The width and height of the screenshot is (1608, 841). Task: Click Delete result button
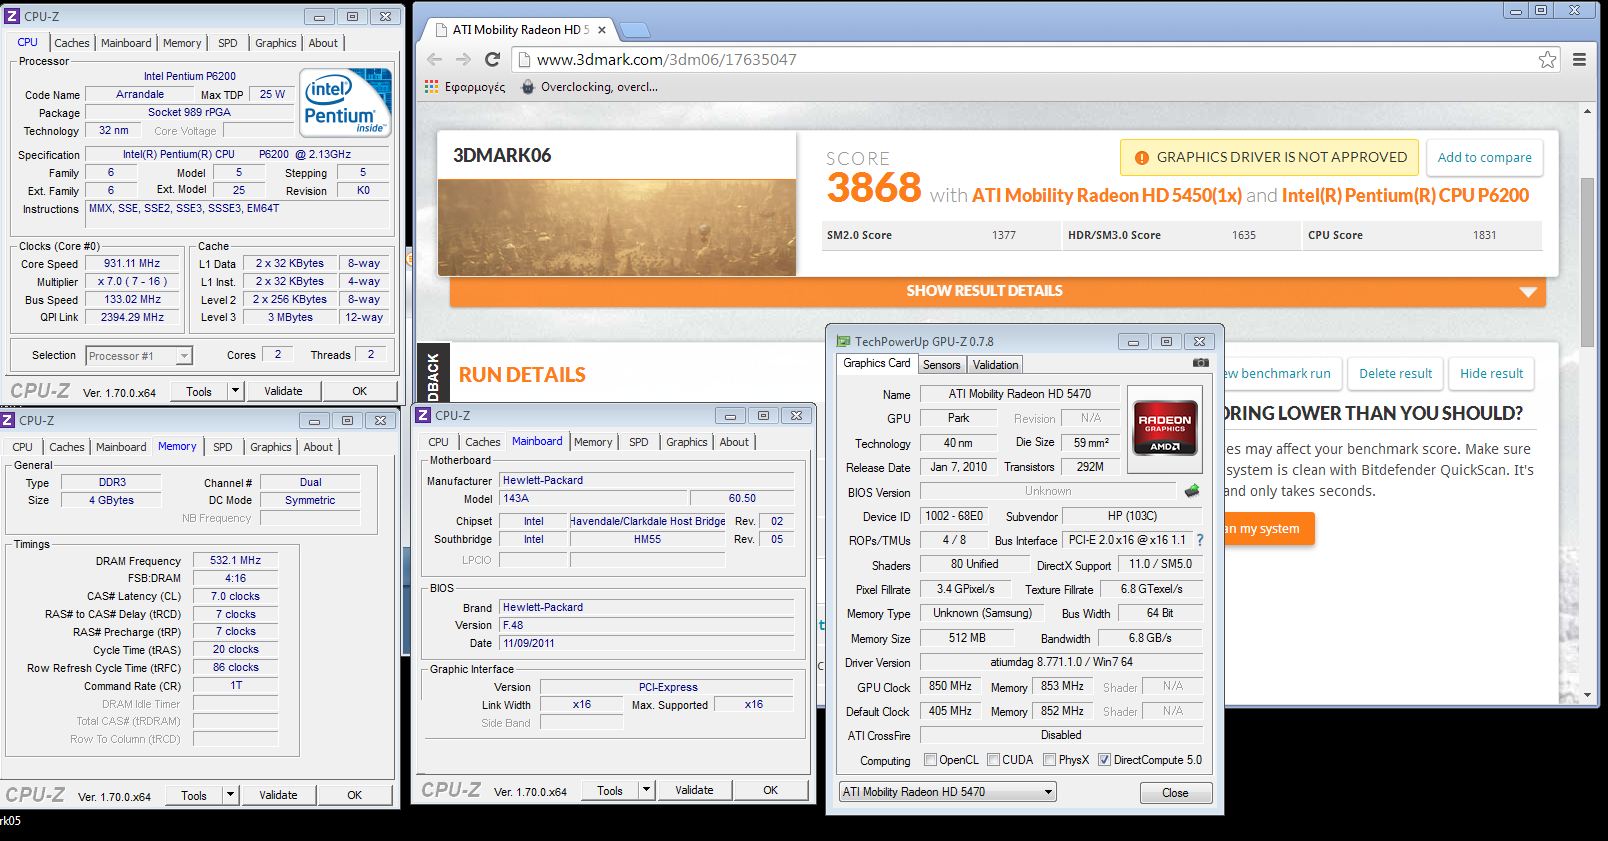pos(1395,373)
